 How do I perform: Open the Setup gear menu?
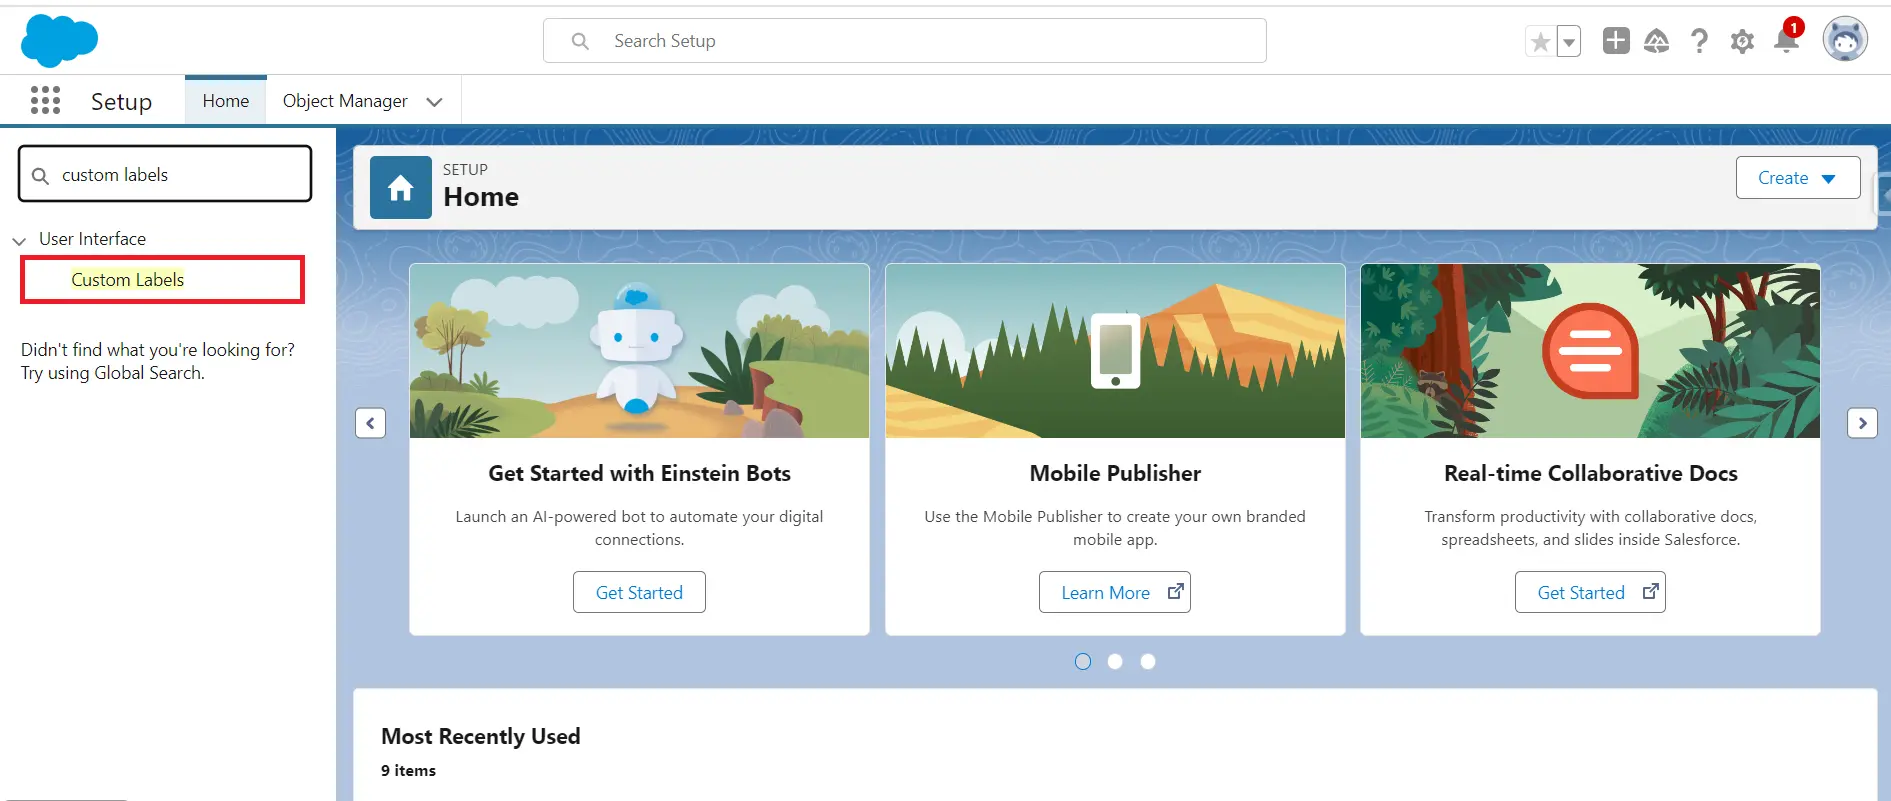(x=1742, y=41)
